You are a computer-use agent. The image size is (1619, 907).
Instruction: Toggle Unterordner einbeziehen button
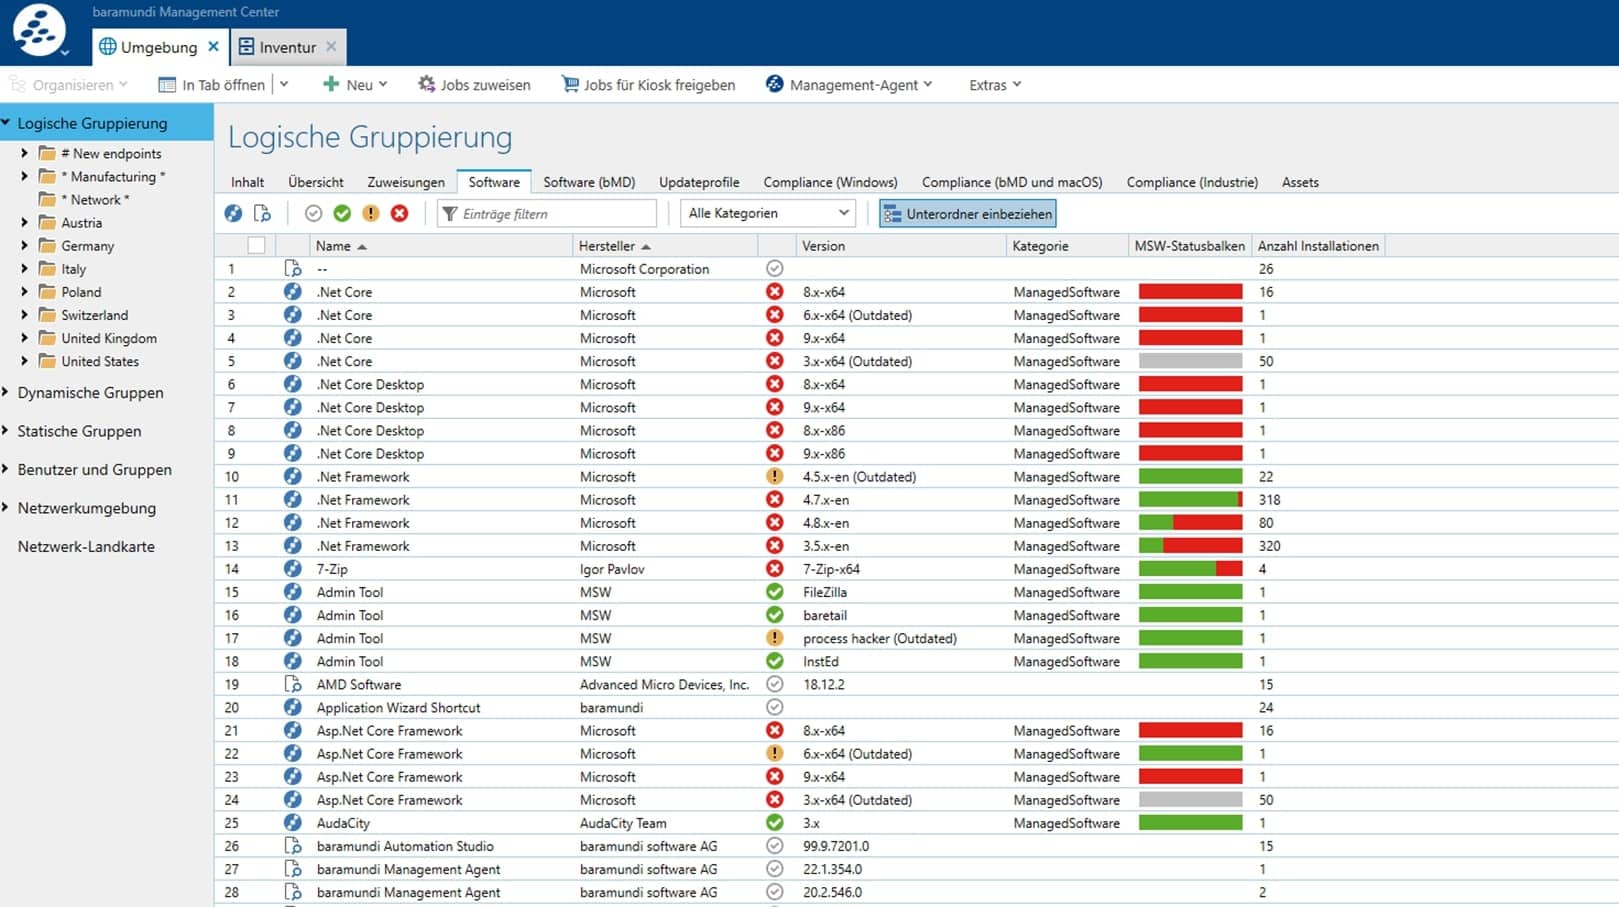pos(968,213)
